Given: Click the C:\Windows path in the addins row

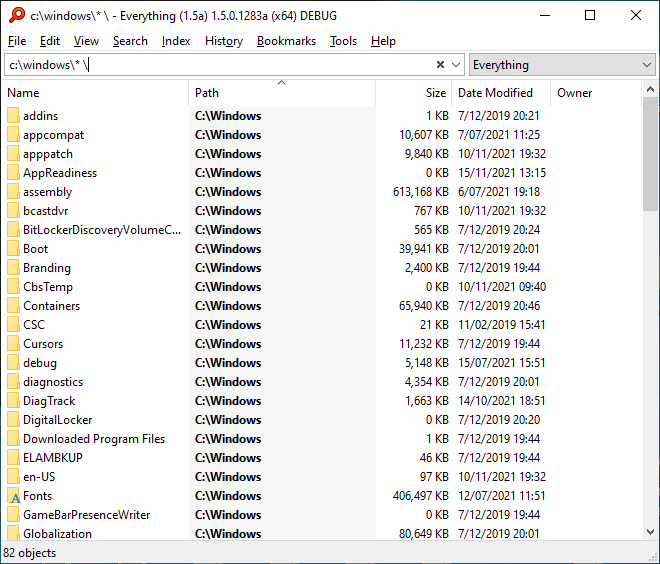Looking at the screenshot, I should pyautogui.click(x=228, y=116).
